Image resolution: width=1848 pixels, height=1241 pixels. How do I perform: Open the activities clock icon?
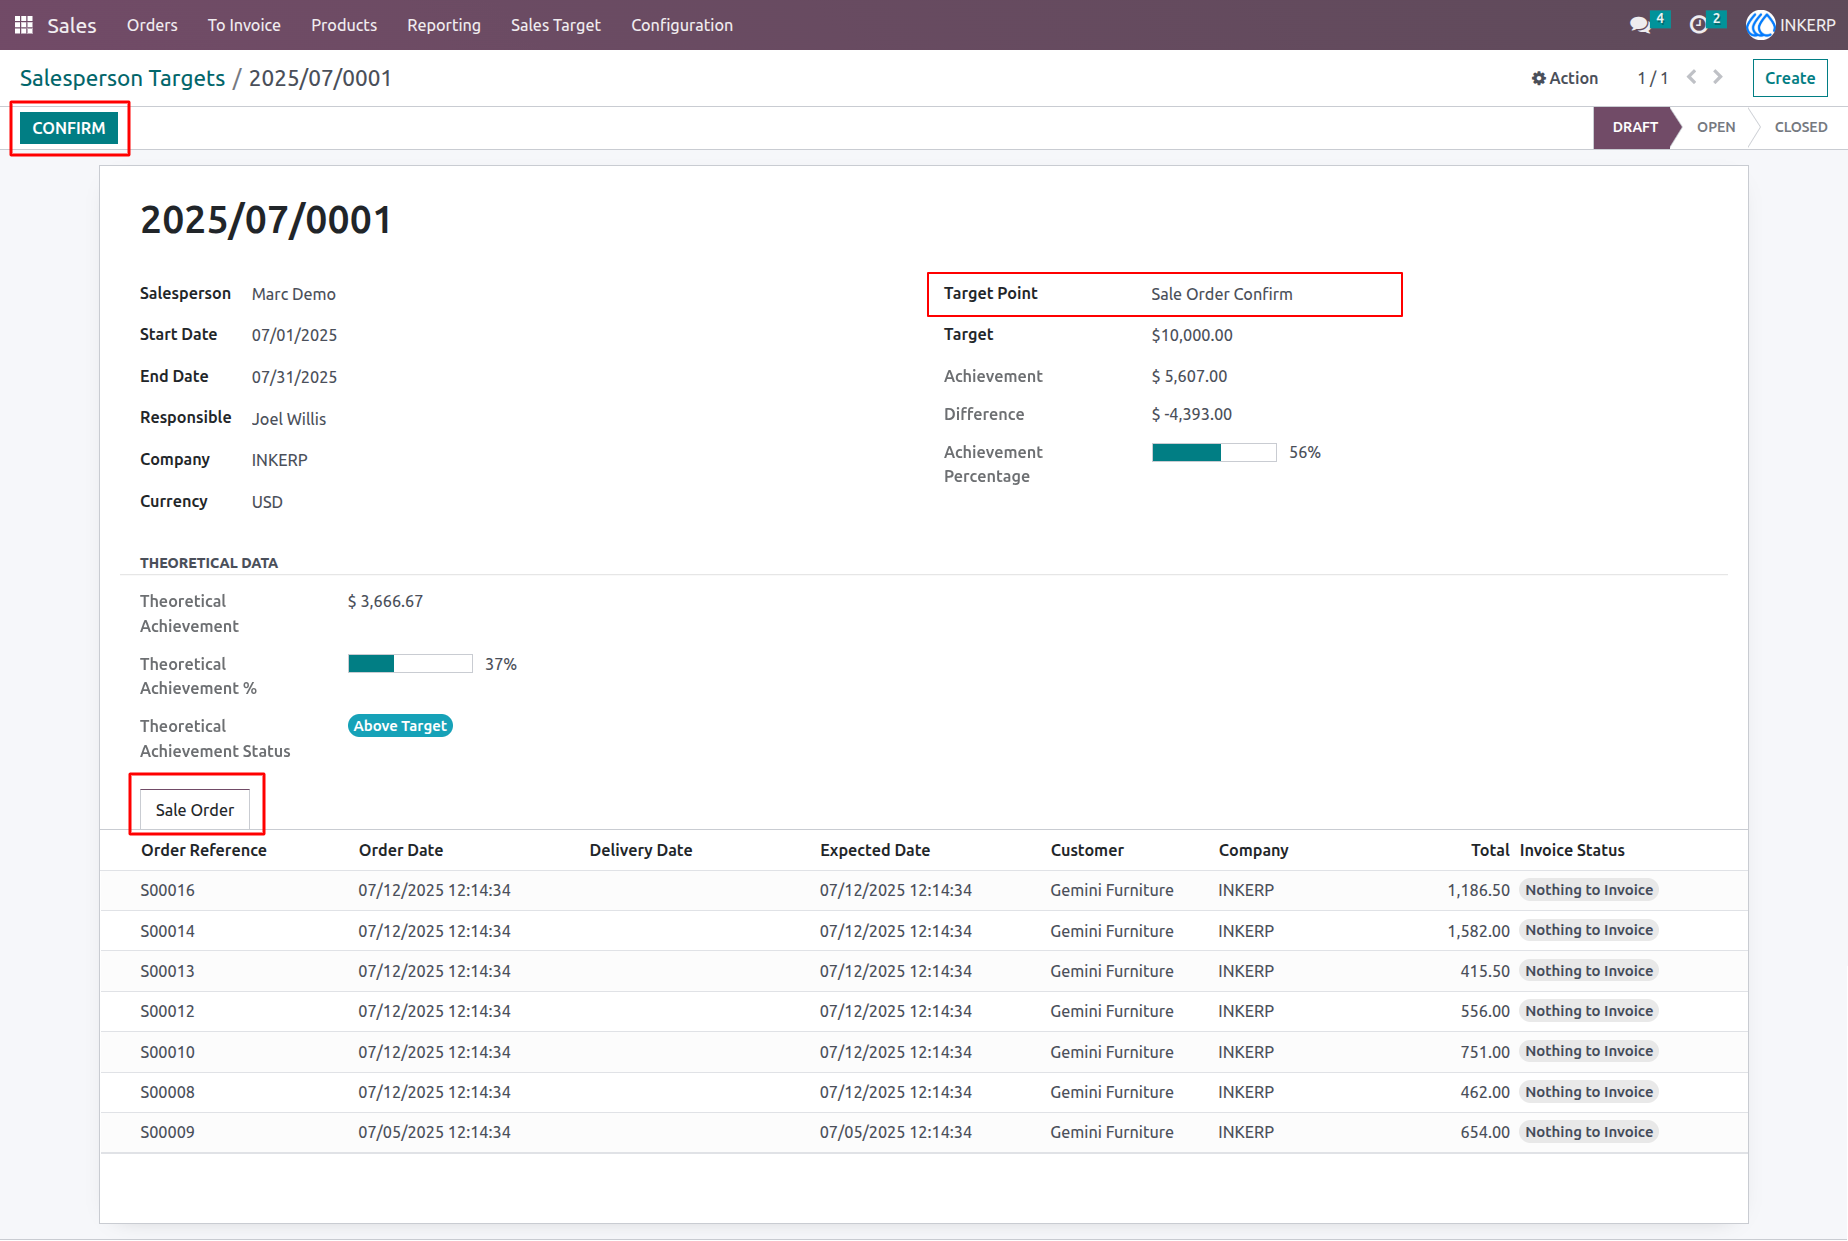coord(1698,25)
